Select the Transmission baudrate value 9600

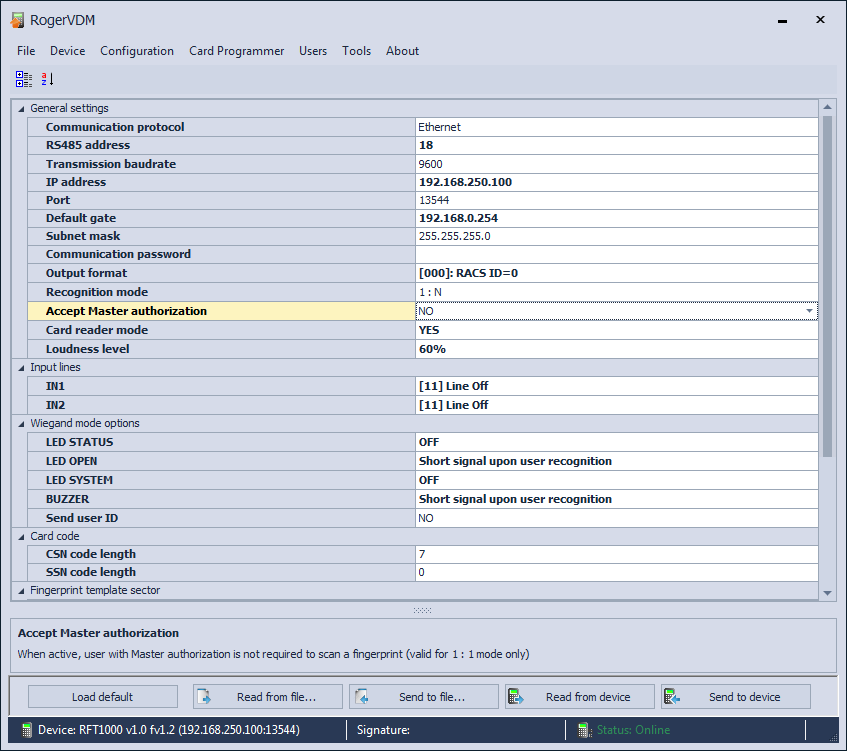coord(617,164)
